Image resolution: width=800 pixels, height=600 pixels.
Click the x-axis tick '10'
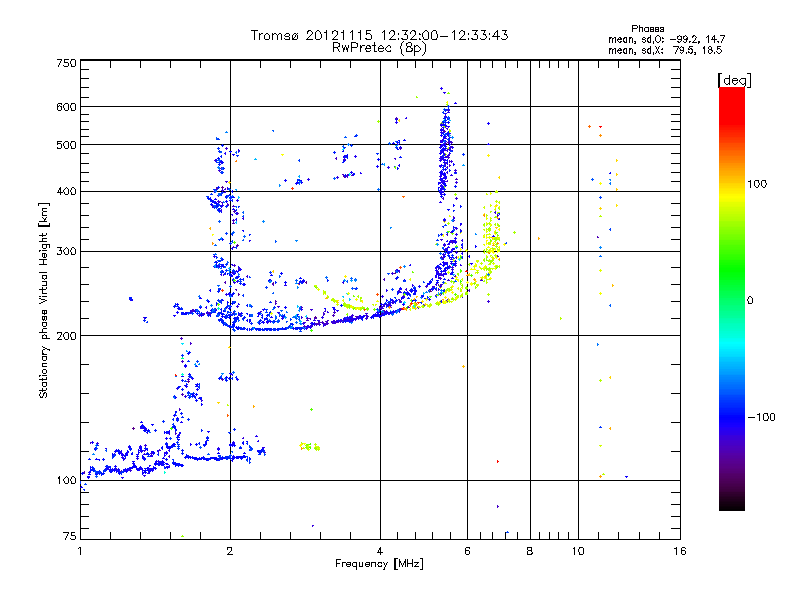click(x=578, y=551)
